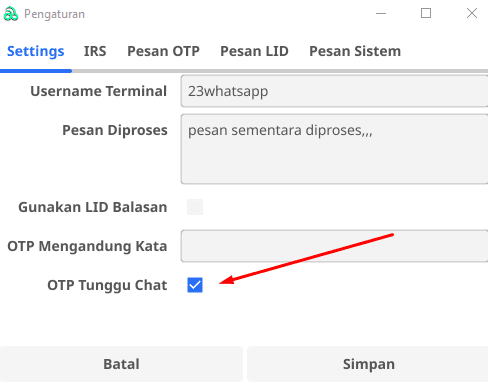The height and width of the screenshot is (385, 488).
Task: Select the Pesan LID tab
Action: point(254,51)
